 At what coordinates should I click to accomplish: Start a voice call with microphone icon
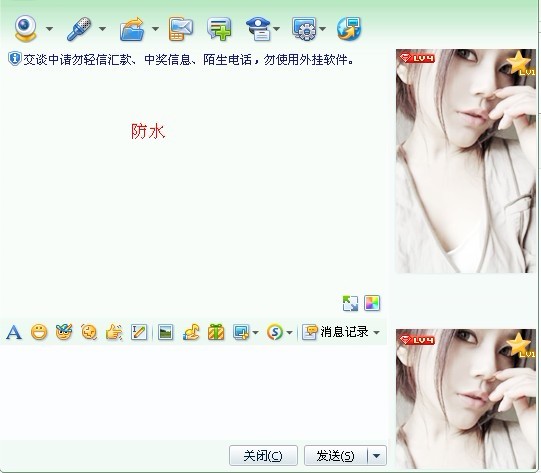click(x=79, y=29)
